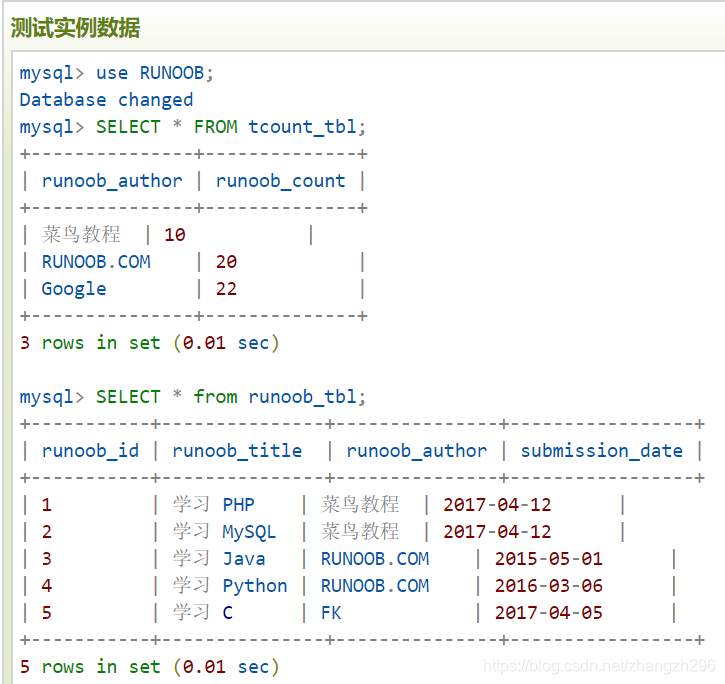725x684 pixels.
Task: Click the '3 rows in set (0.01 sec)' line
Action: pyautogui.click(x=149, y=343)
